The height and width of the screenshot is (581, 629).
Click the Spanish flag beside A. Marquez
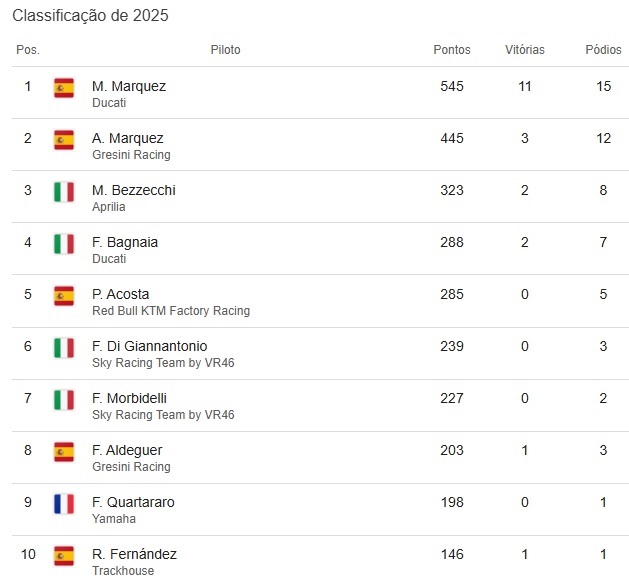click(x=64, y=140)
